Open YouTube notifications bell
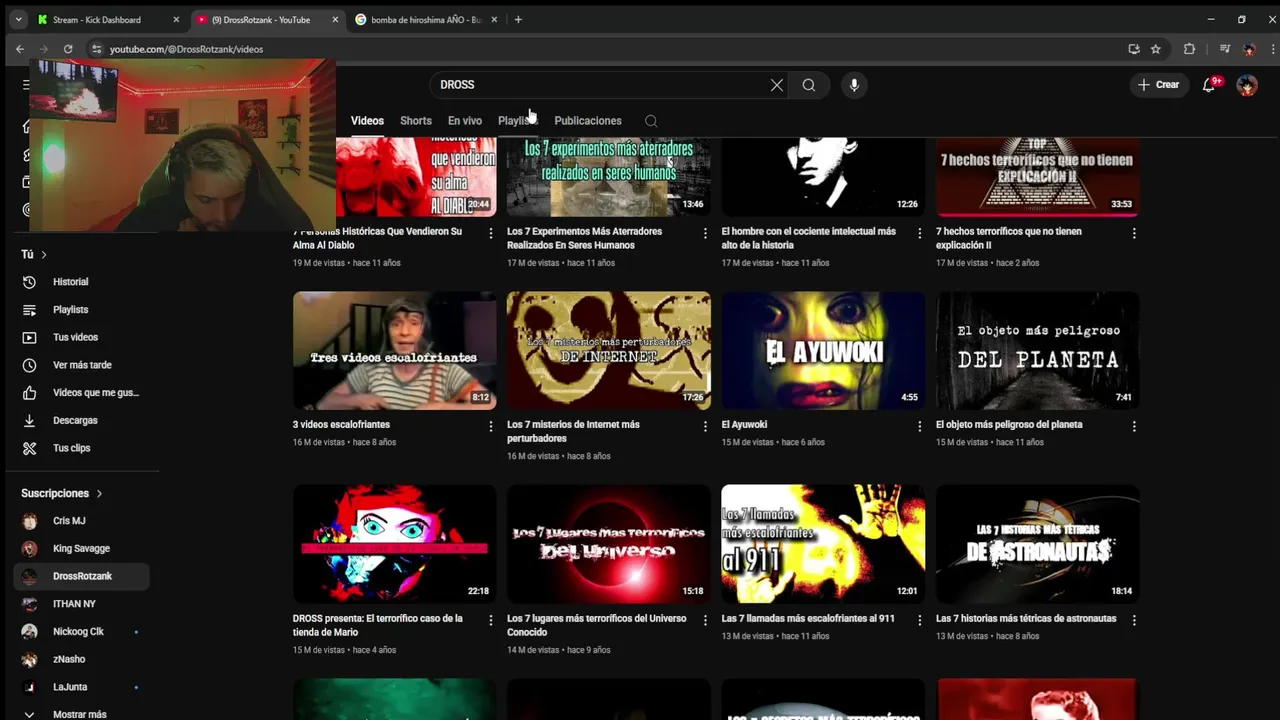1280x720 pixels. pos(1209,85)
